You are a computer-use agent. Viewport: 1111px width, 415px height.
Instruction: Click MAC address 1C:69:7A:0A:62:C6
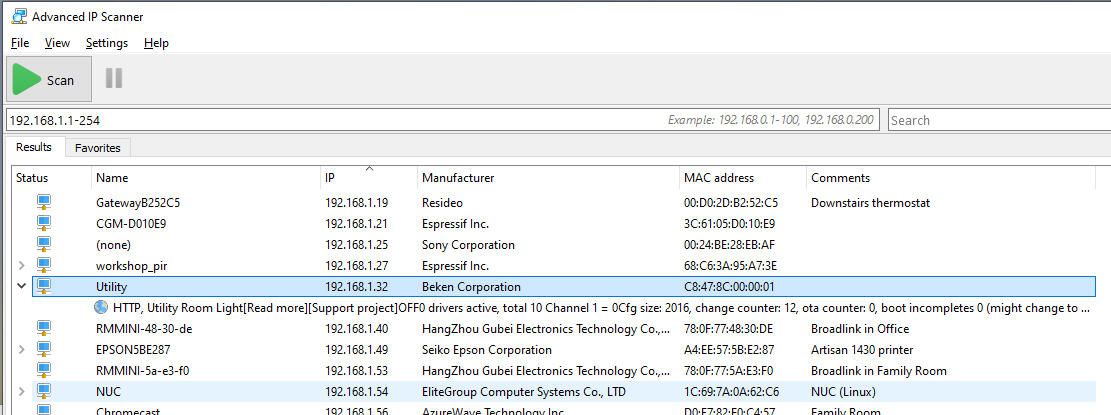pos(731,392)
